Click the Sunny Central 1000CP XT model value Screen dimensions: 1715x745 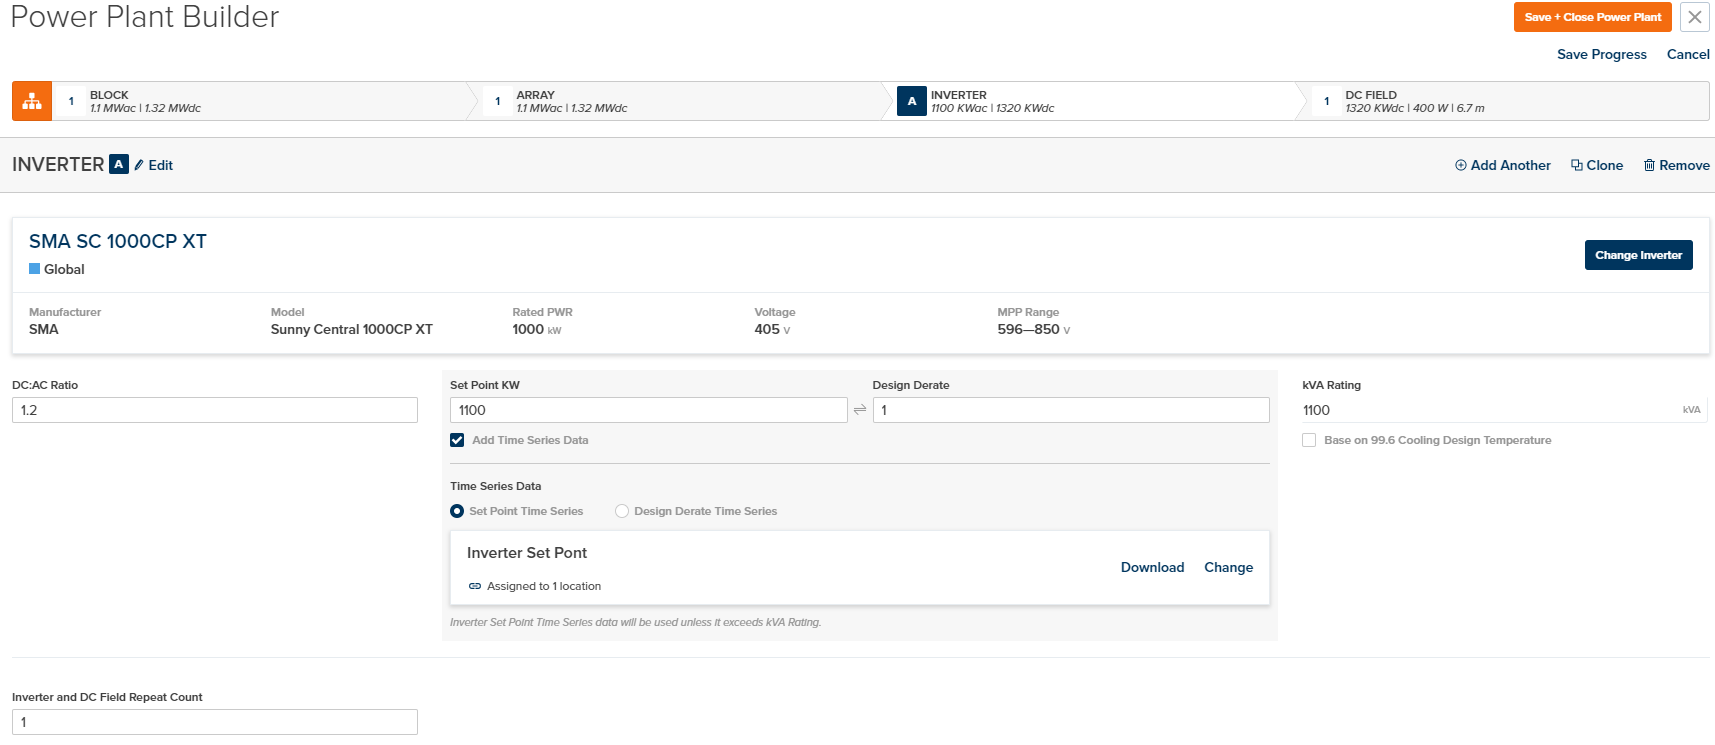click(x=352, y=329)
